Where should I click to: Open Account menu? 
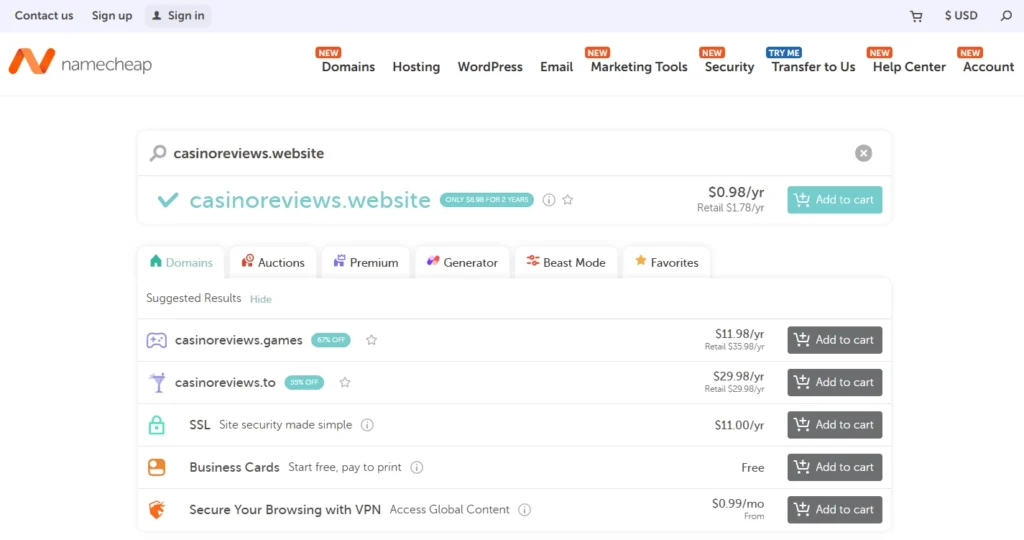988,67
